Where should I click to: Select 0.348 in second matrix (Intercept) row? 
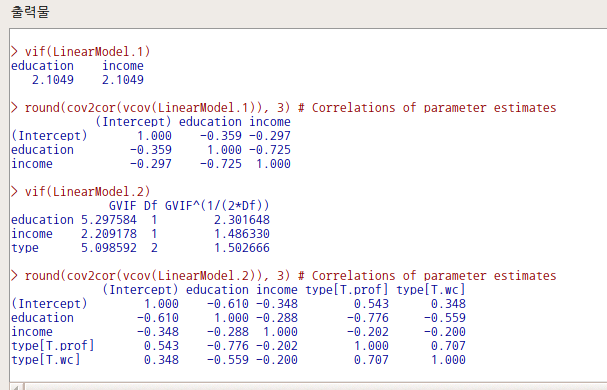[x=448, y=304]
